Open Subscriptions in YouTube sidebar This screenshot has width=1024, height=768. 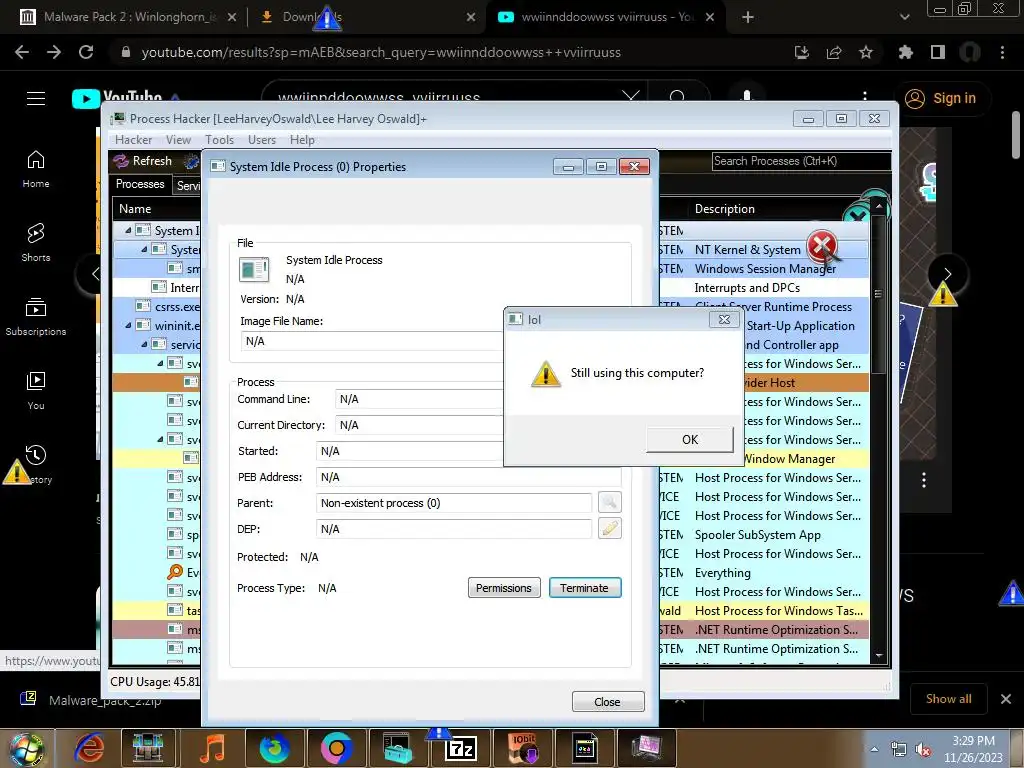(x=36, y=317)
